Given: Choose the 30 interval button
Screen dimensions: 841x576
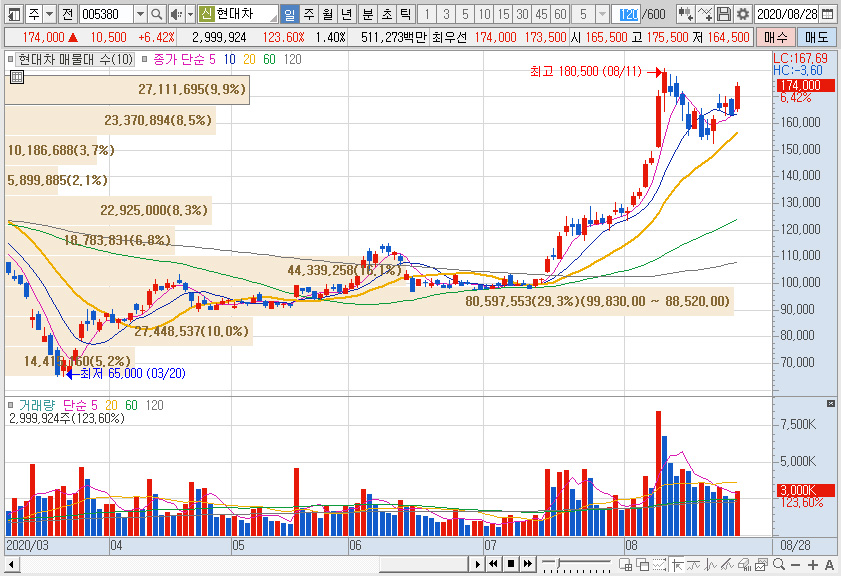Looking at the screenshot, I should (x=522, y=14).
